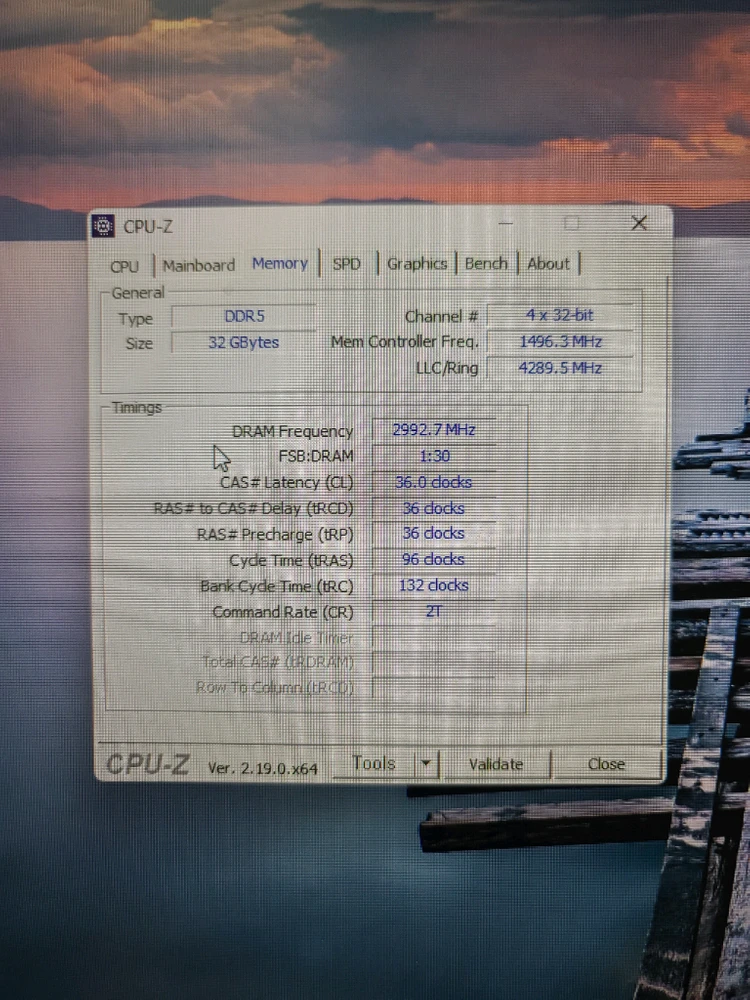Switch to the Graphics tab
This screenshot has width=750, height=1000.
pos(417,263)
